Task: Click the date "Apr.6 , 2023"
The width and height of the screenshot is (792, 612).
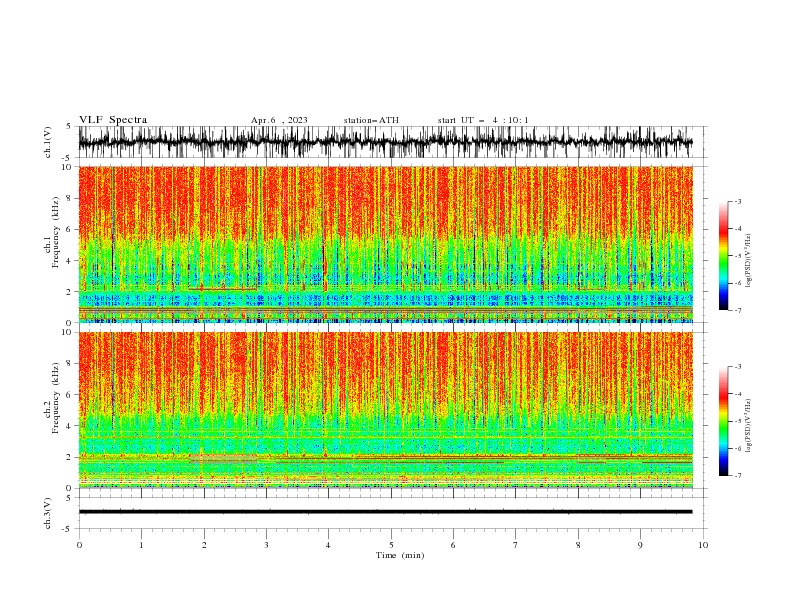Action: click(279, 120)
